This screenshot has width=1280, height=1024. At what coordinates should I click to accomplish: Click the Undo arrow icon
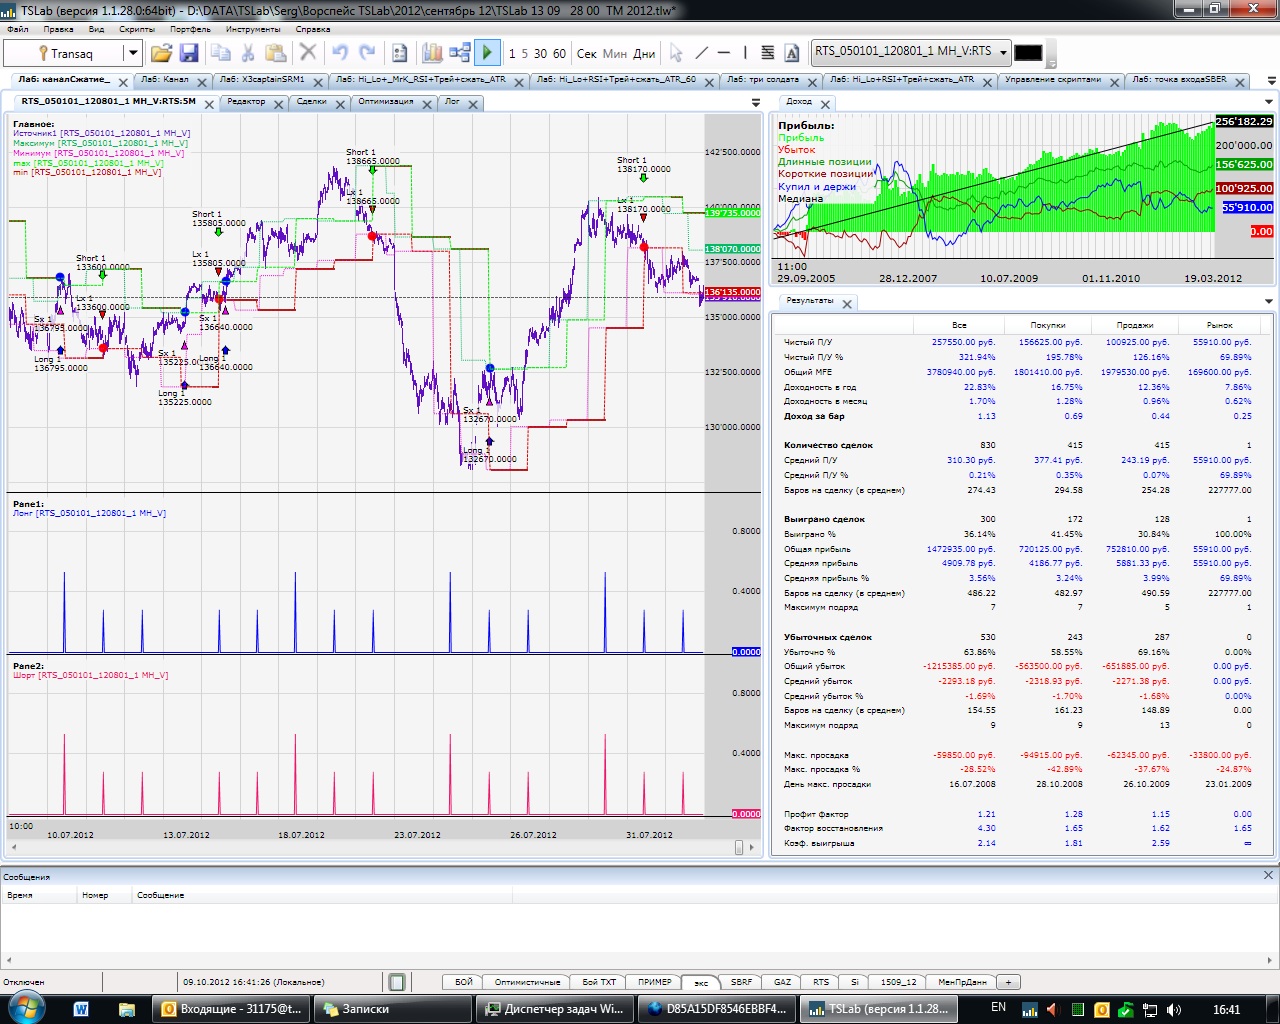tap(340, 53)
